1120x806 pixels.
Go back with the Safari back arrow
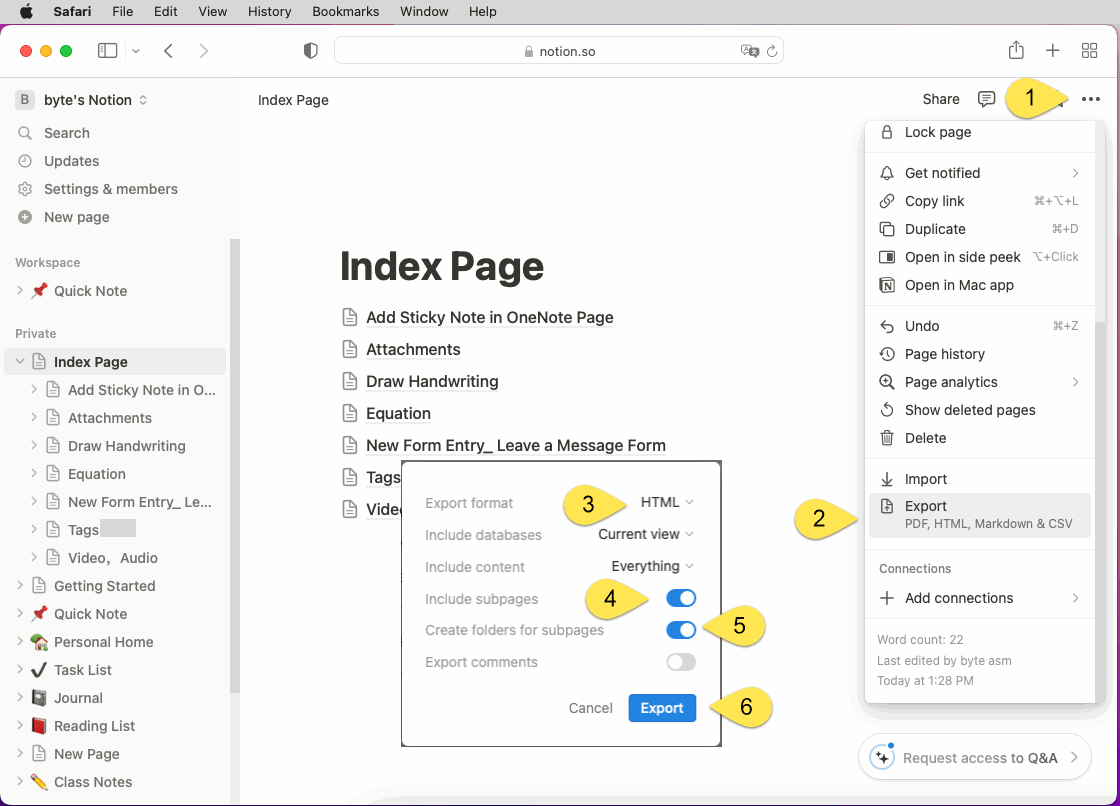point(169,51)
